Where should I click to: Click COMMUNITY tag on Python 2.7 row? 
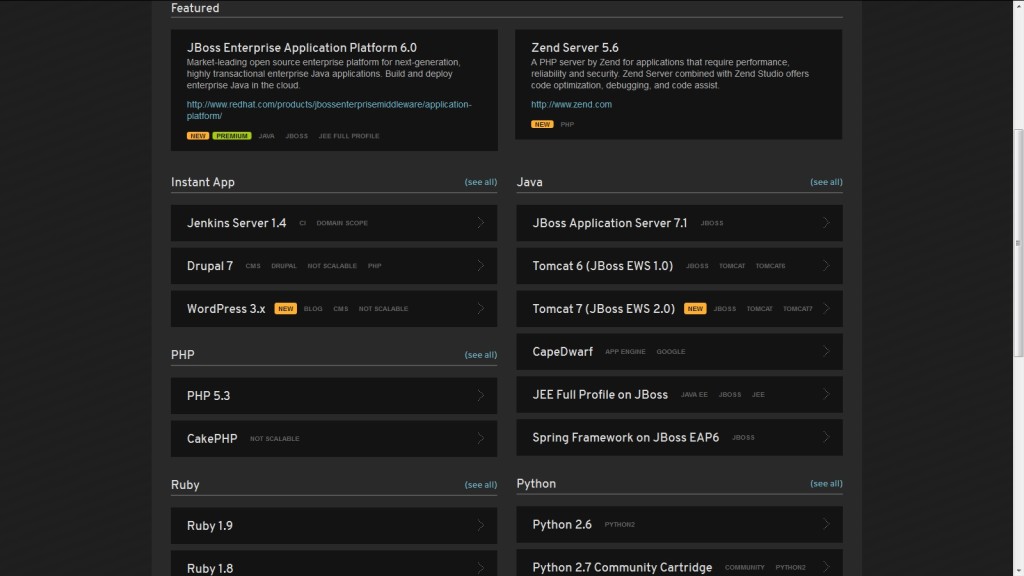pyautogui.click(x=744, y=568)
